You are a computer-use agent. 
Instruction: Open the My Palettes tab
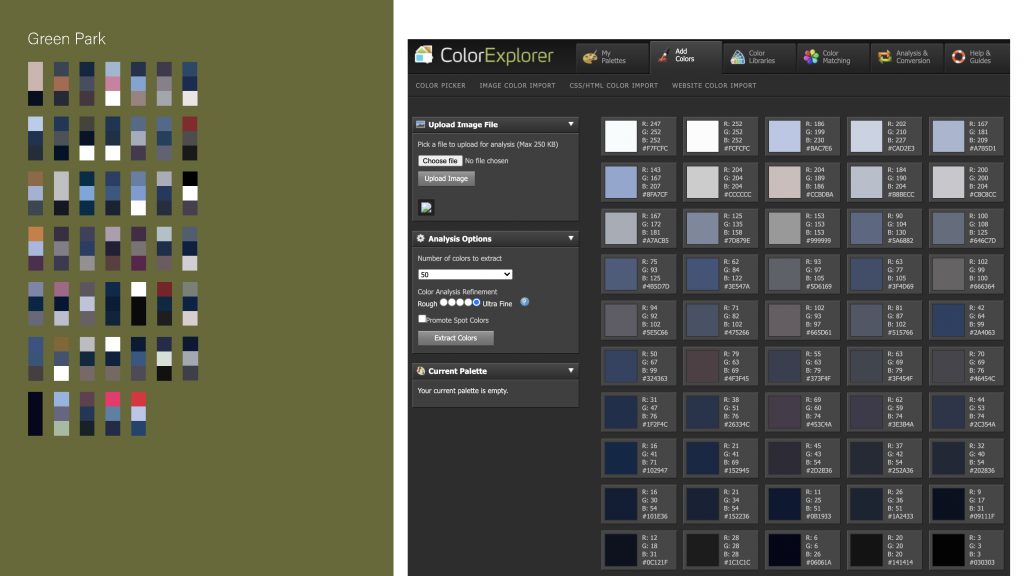[x=612, y=57]
